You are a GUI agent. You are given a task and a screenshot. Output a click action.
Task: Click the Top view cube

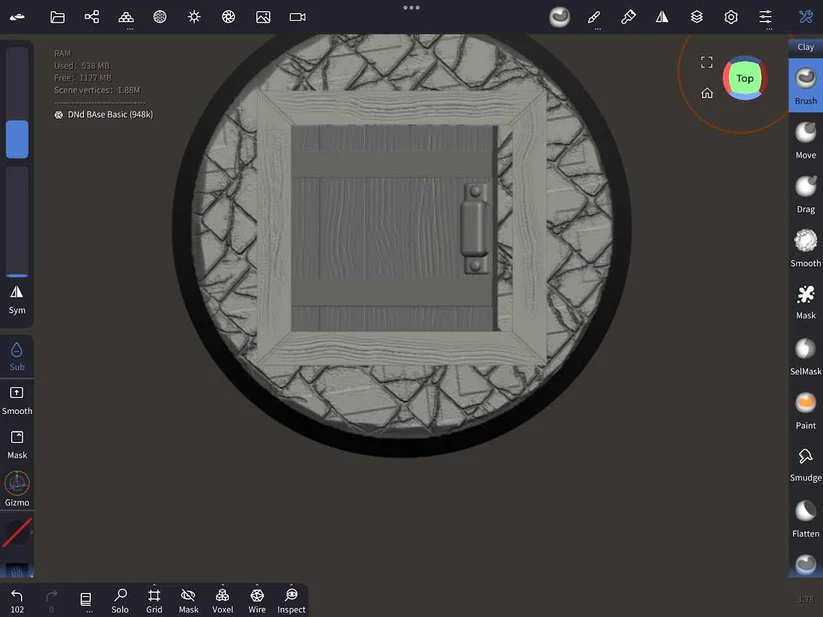(x=744, y=79)
